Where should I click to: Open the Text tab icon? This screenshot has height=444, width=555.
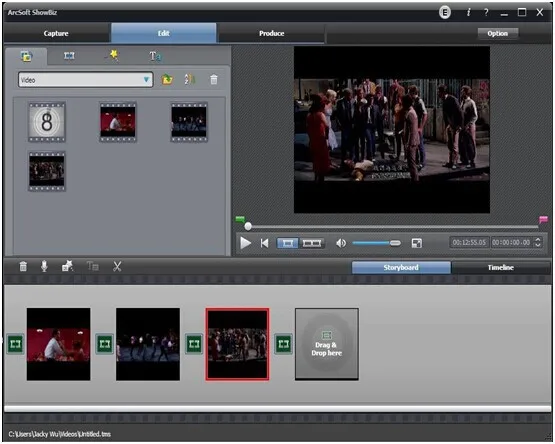pos(155,56)
